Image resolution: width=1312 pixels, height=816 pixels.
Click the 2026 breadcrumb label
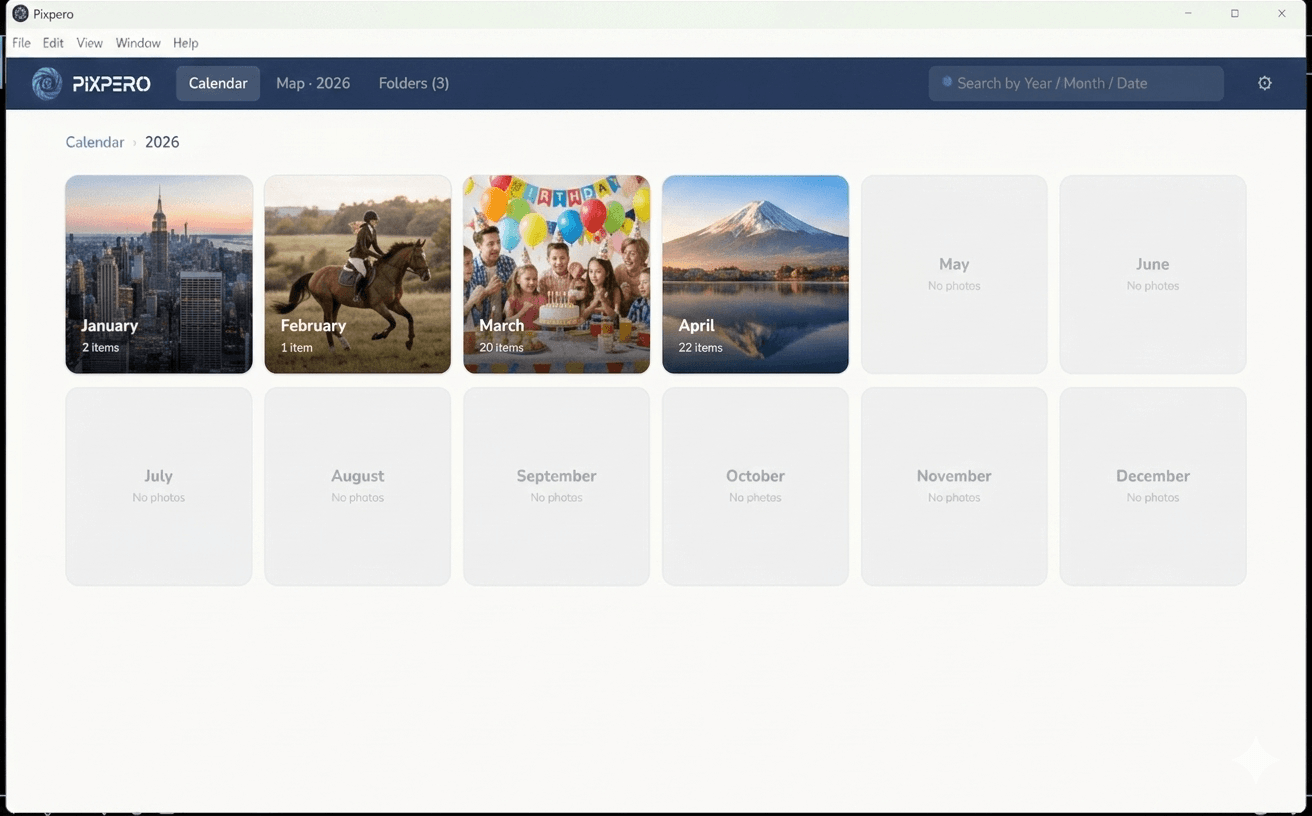162,142
